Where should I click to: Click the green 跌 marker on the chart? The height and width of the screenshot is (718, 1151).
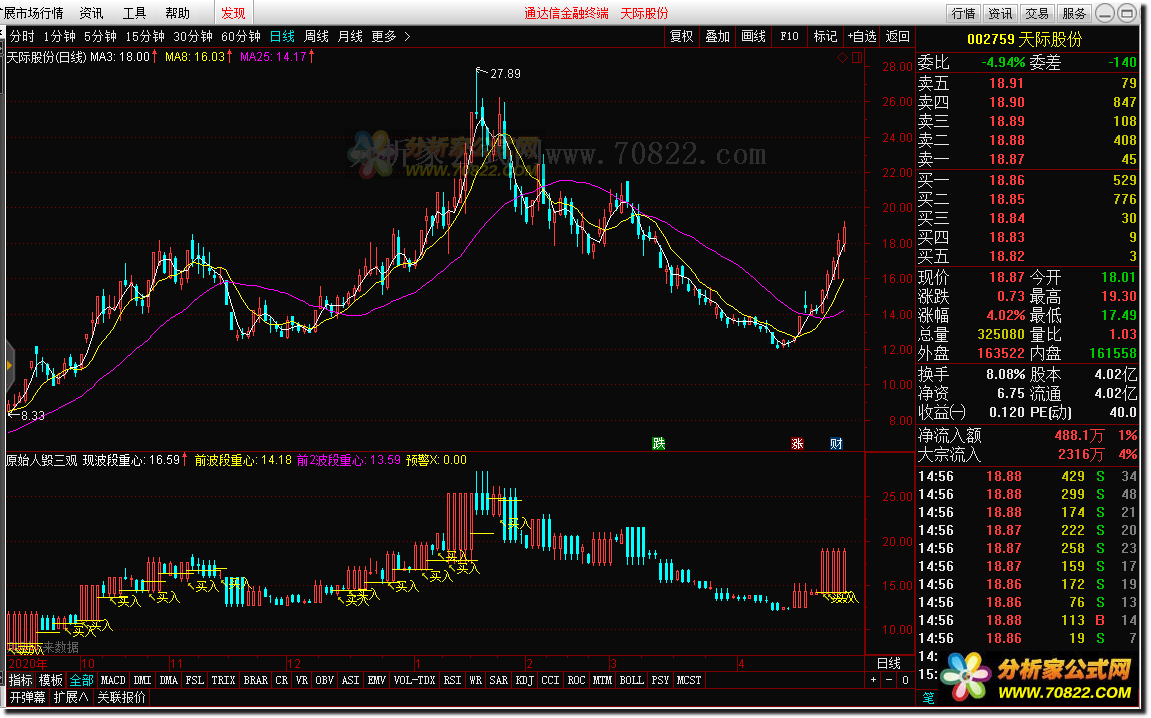[x=658, y=443]
